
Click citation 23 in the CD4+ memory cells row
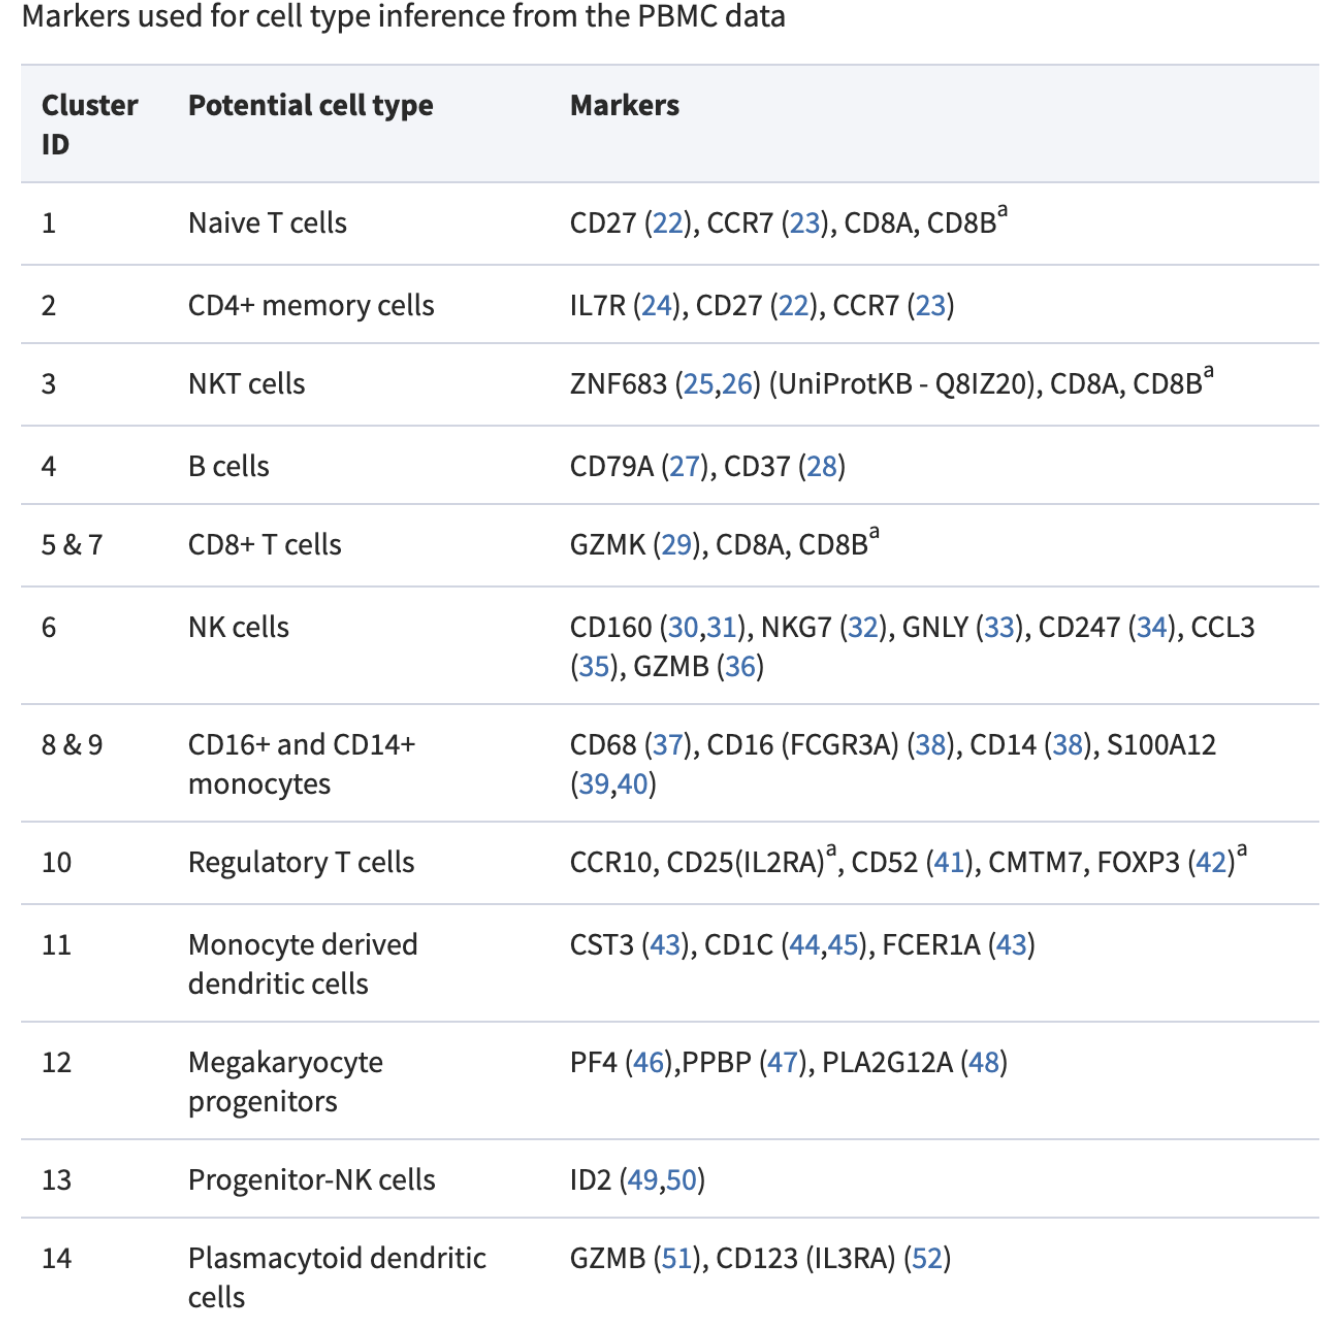pyautogui.click(x=930, y=306)
